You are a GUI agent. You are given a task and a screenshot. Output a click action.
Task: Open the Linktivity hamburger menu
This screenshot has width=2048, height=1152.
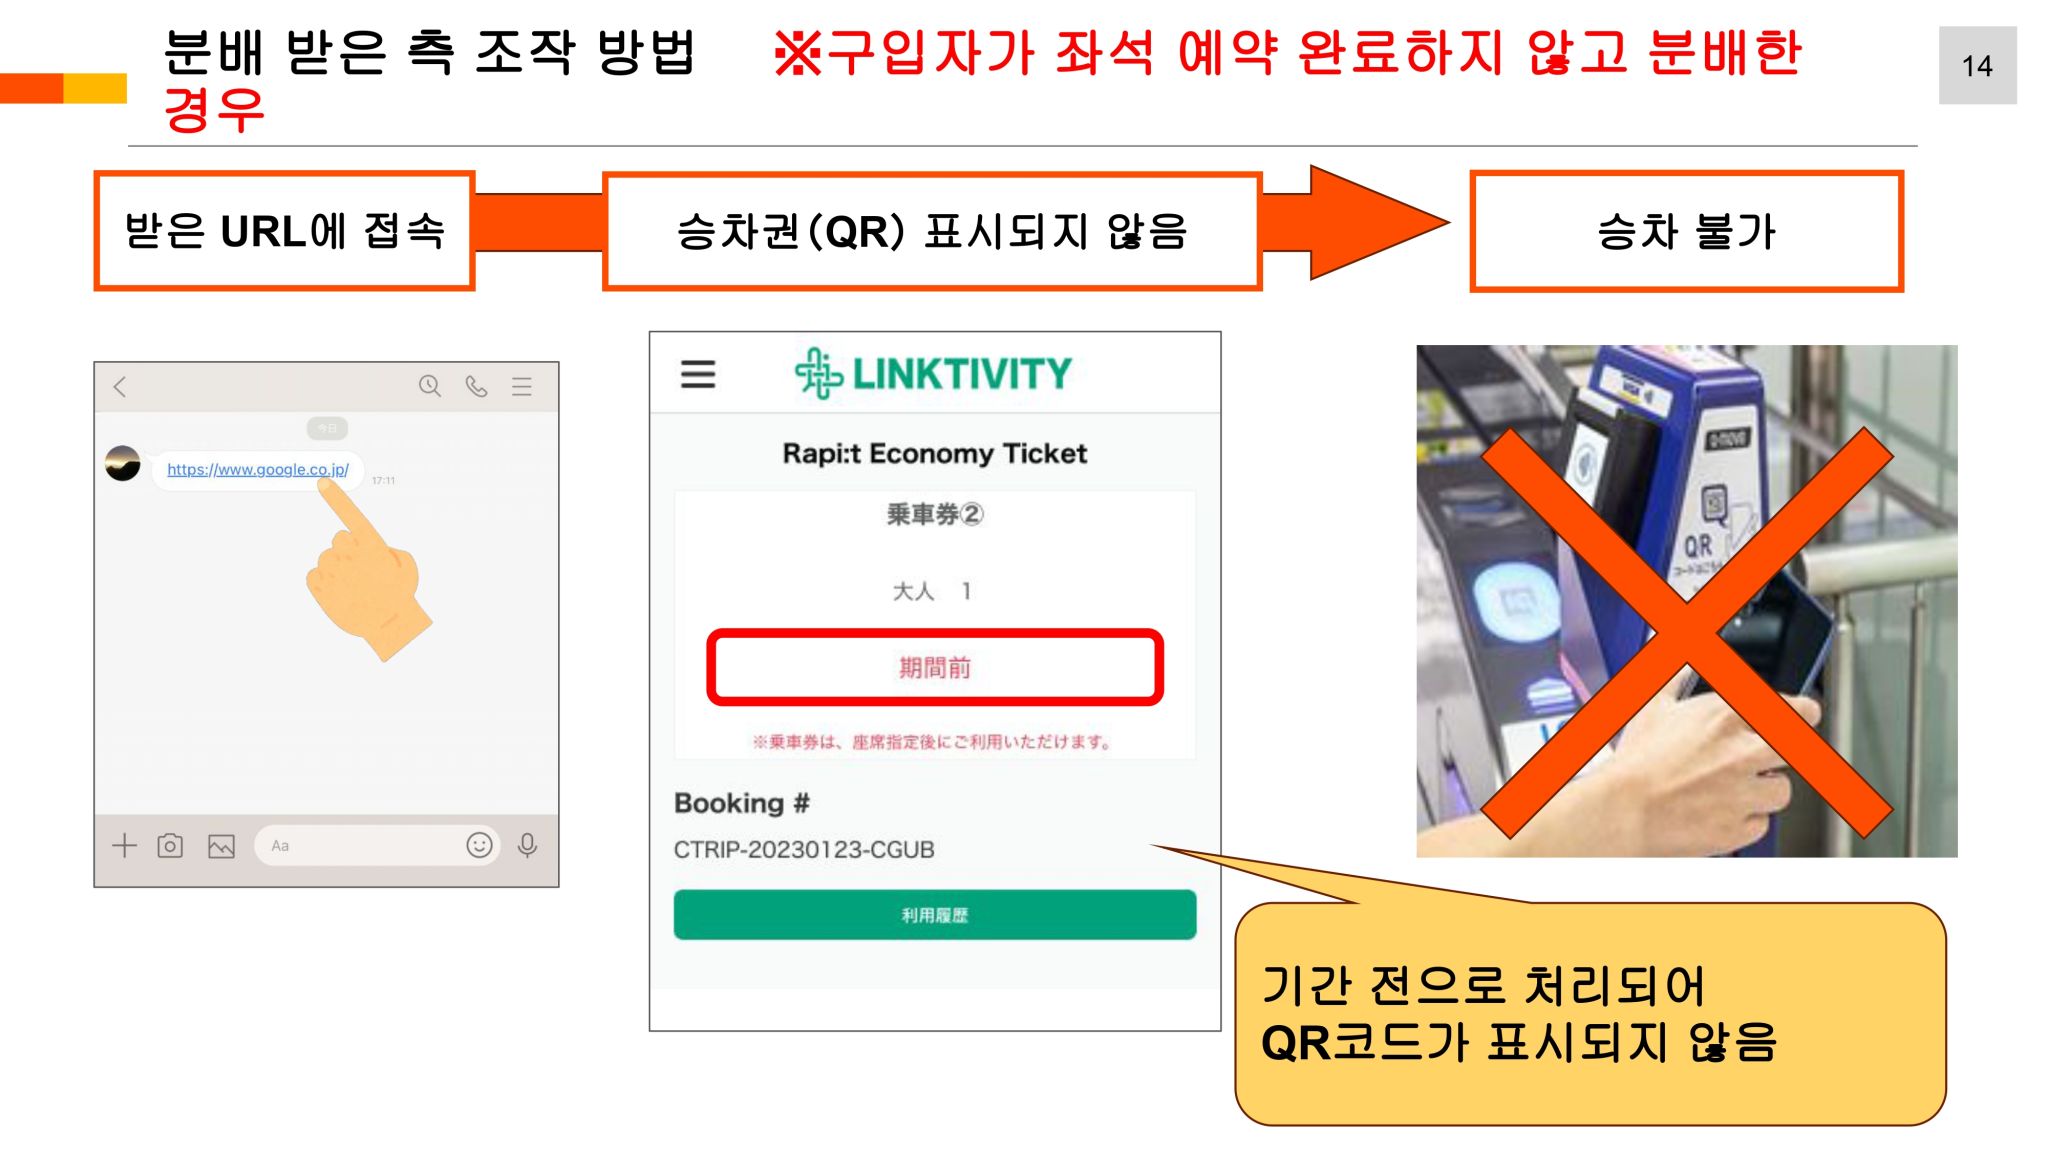tap(698, 374)
